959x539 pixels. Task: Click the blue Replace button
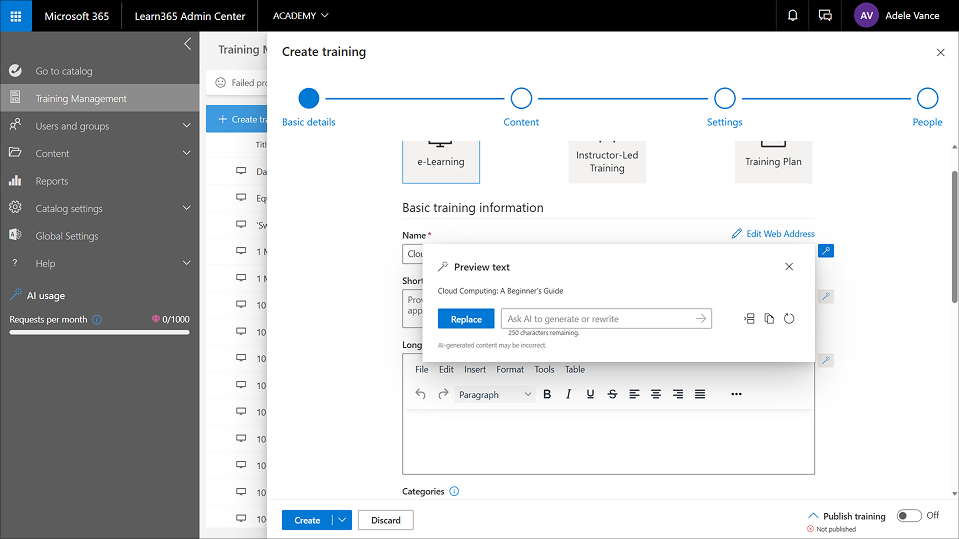click(x=466, y=319)
